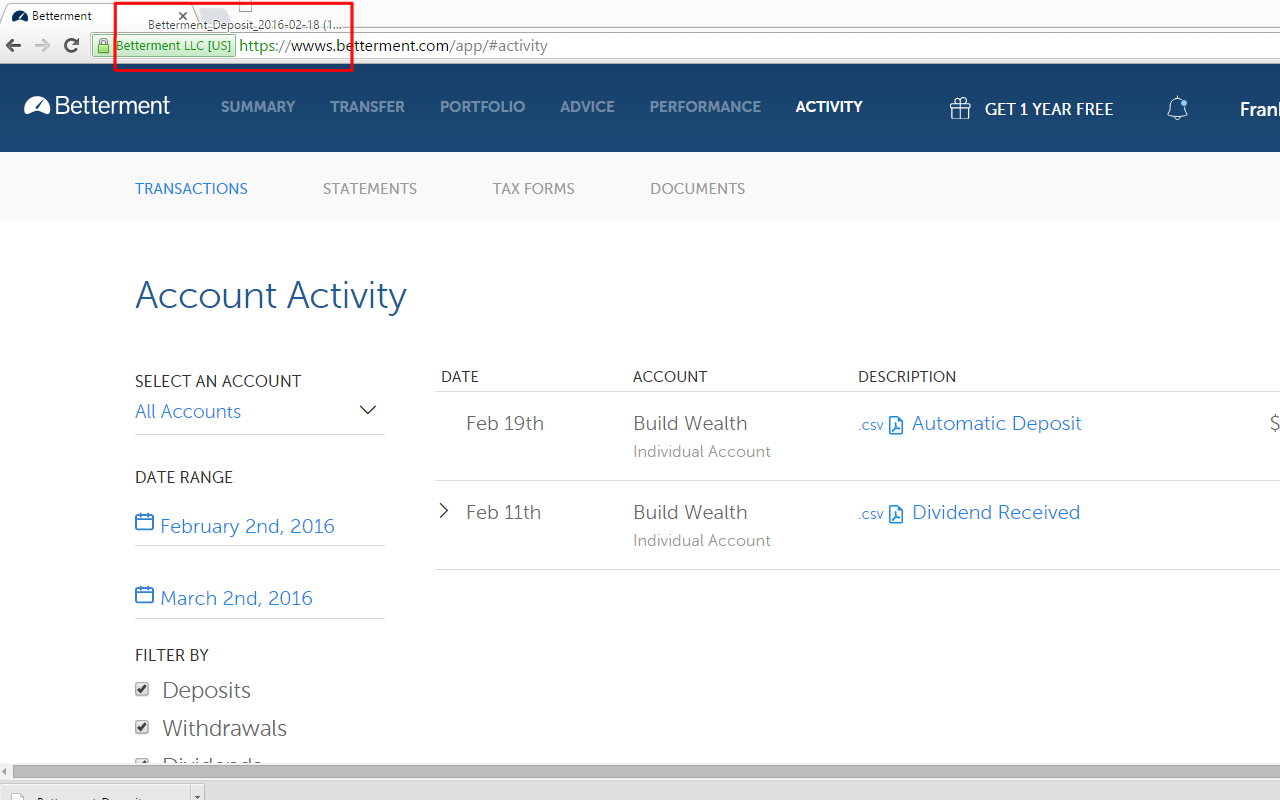Screen dimensions: 1280x800
Task: Toggle the Deposits filter checkbox
Action: coord(142,689)
